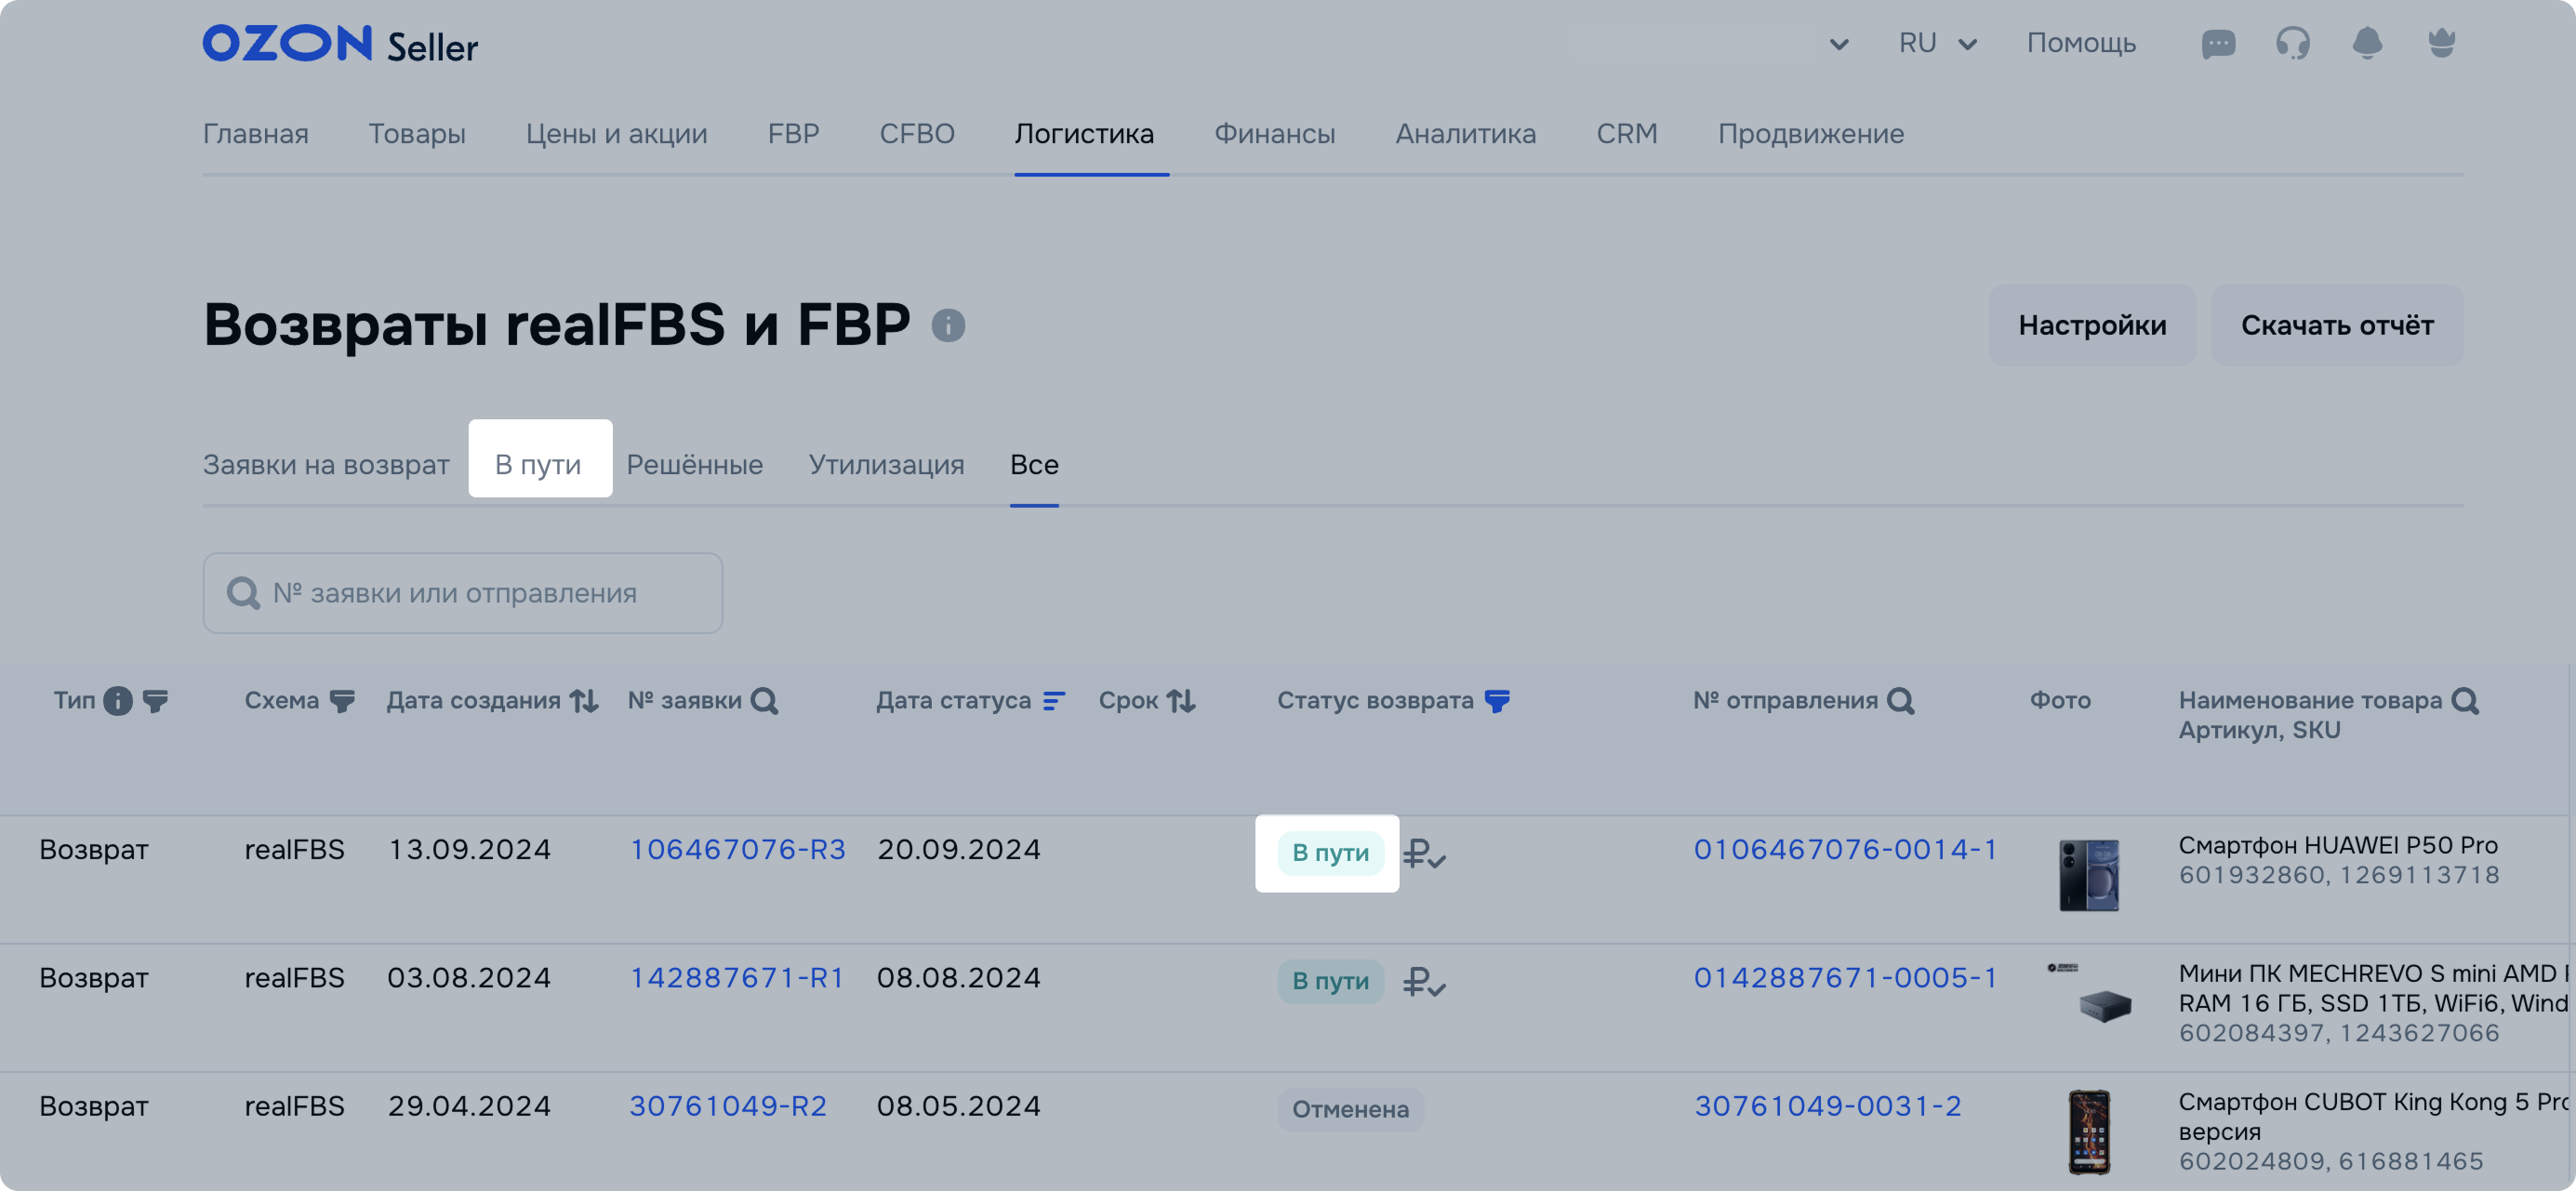Screen dimensions: 2576x1191
Task: Click the Скачать отчёт button
Action: pyautogui.click(x=2336, y=326)
